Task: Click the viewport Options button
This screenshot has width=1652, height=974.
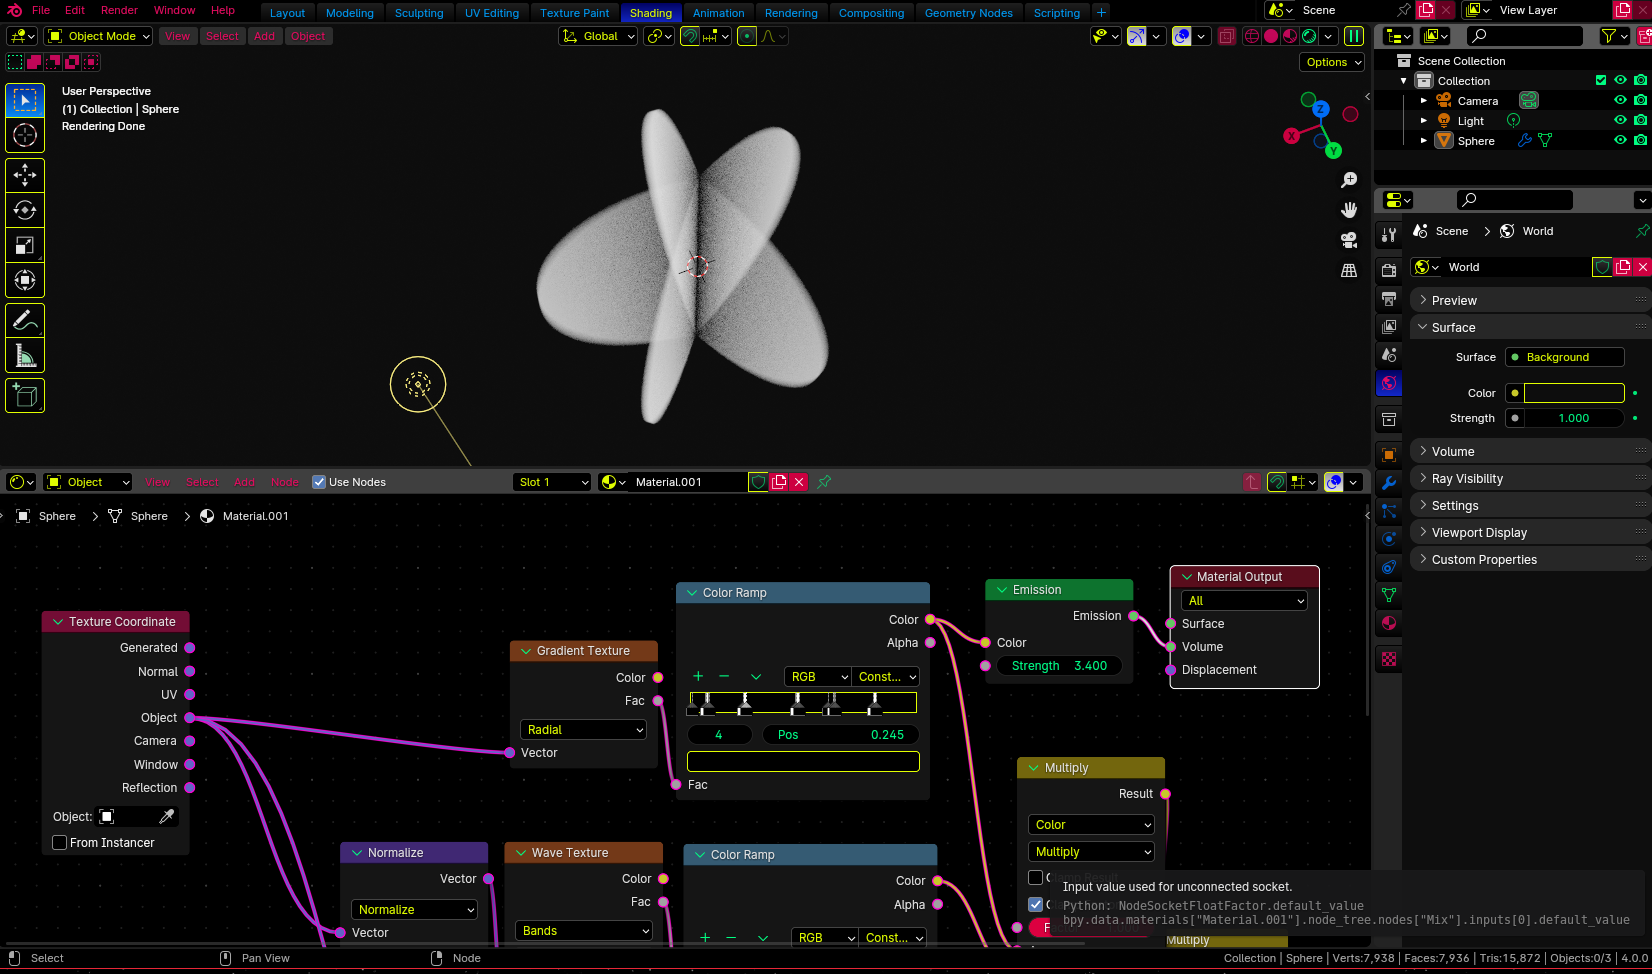Action: 1333,62
